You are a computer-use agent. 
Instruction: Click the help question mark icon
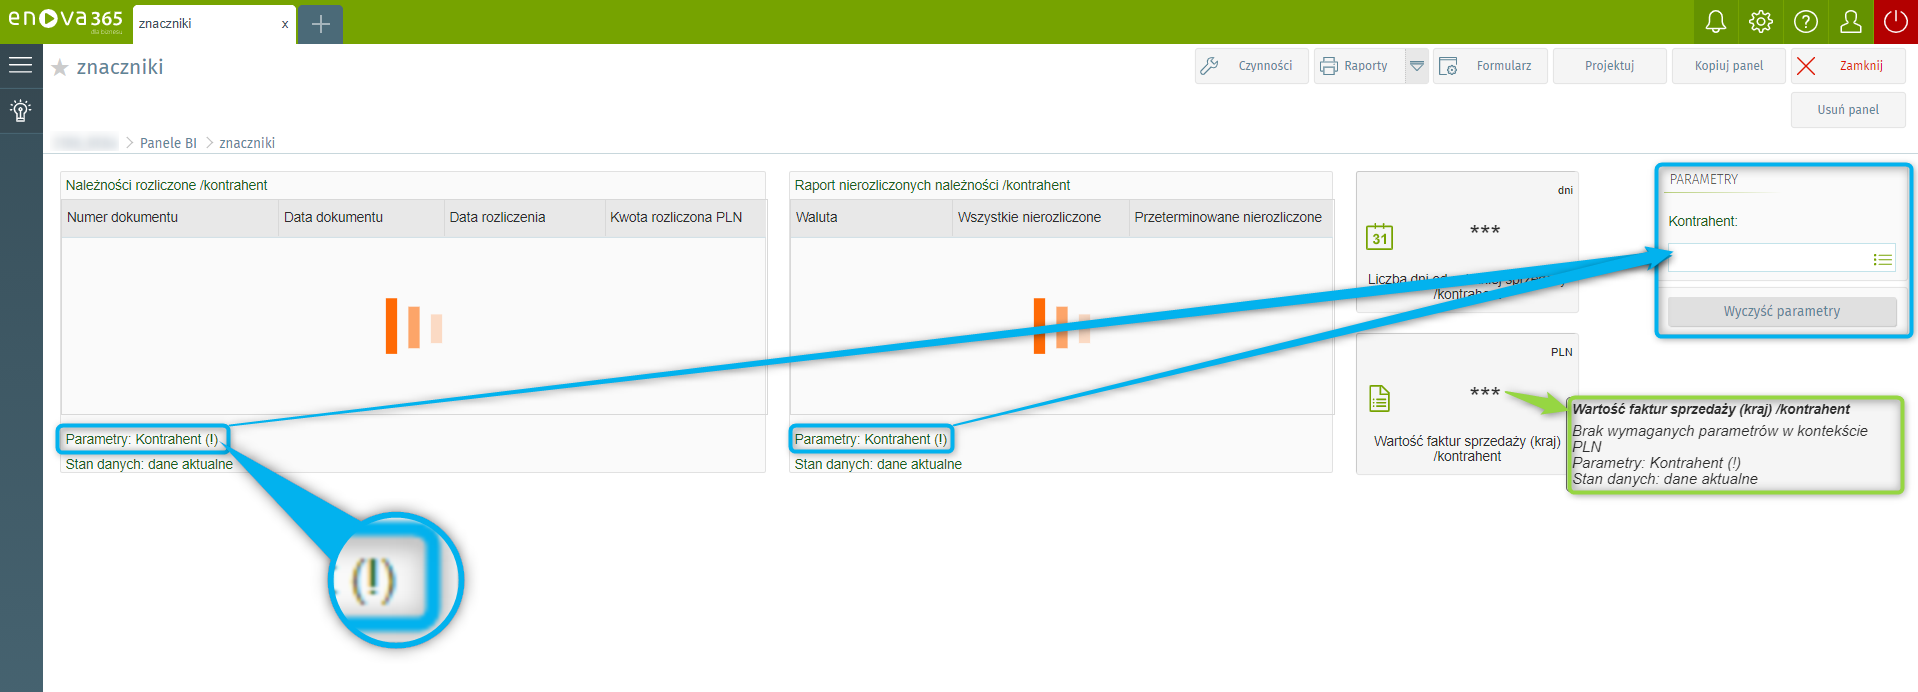[x=1806, y=22]
